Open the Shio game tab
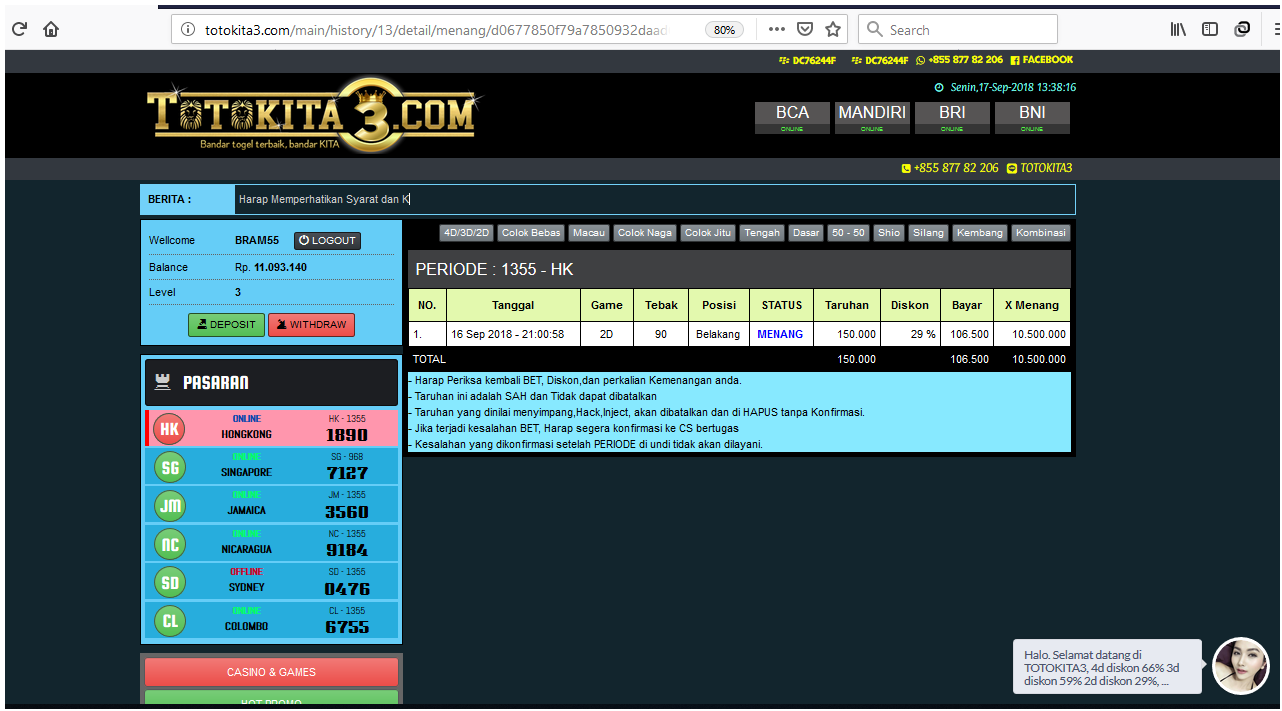Image resolution: width=1282 pixels, height=711 pixels. 888,233
